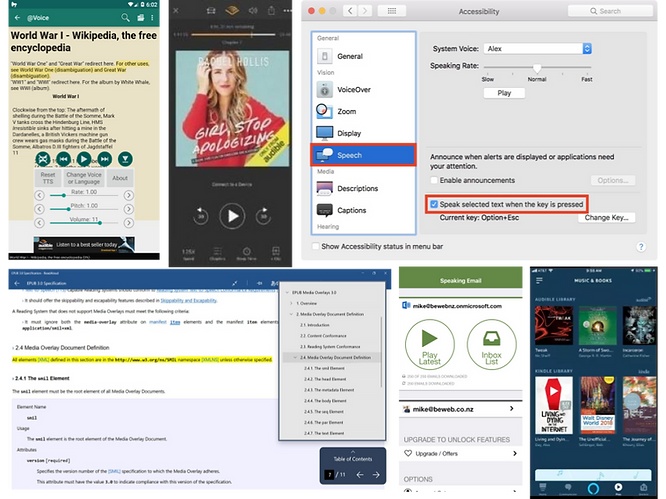The width and height of the screenshot is (666, 499).
Task: Select Display in Accessibility sidebar
Action: [x=364, y=133]
